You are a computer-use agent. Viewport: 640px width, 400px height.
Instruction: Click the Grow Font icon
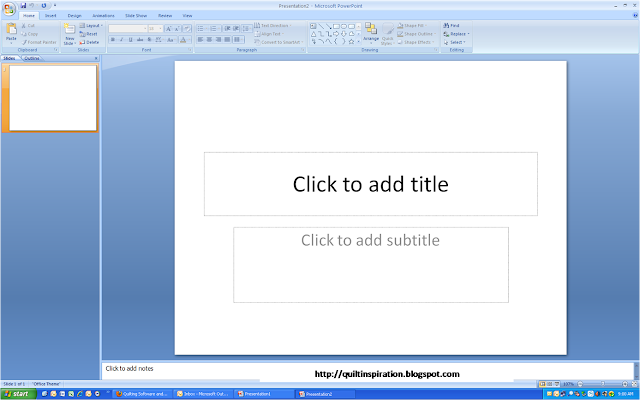(x=169, y=29)
